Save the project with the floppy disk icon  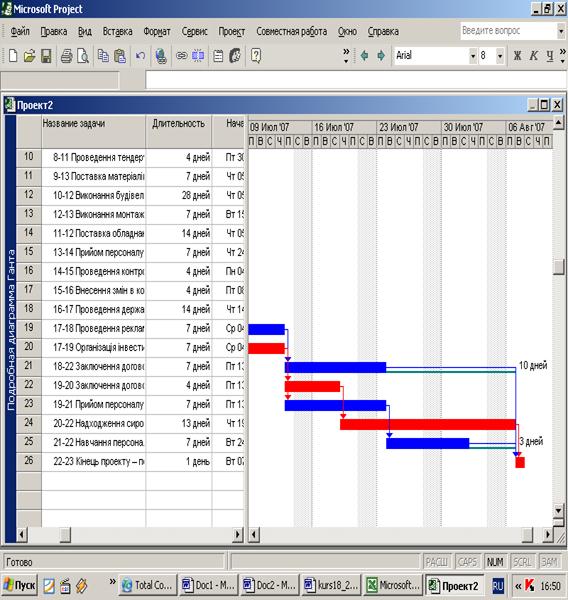[x=46, y=56]
